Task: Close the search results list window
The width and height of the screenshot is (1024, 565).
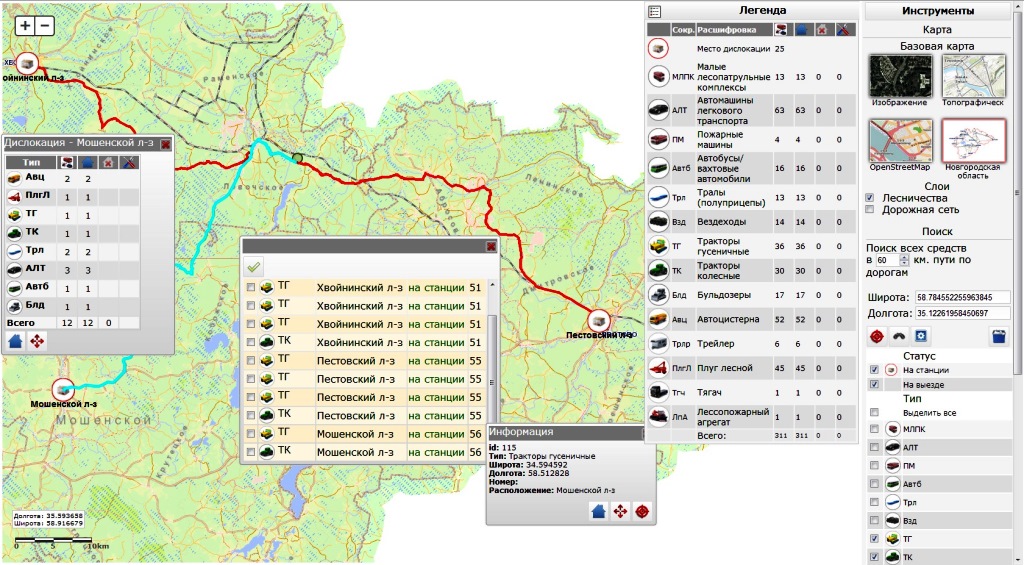Action: click(x=491, y=246)
